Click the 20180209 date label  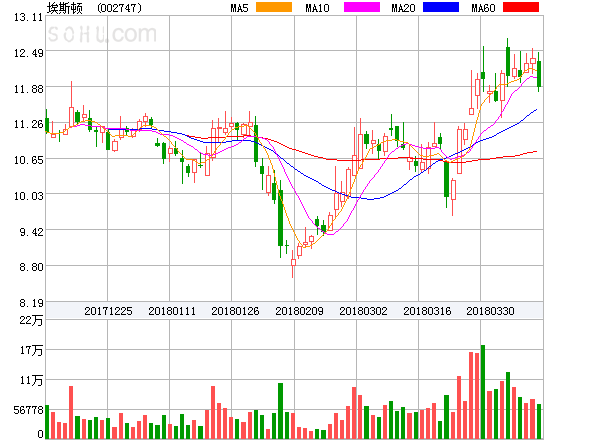pyautogui.click(x=299, y=311)
